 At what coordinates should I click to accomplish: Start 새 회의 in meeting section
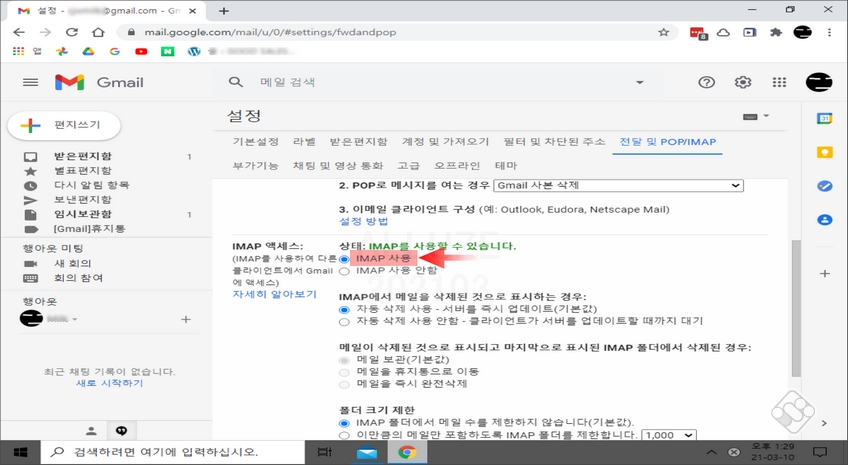[x=72, y=263]
